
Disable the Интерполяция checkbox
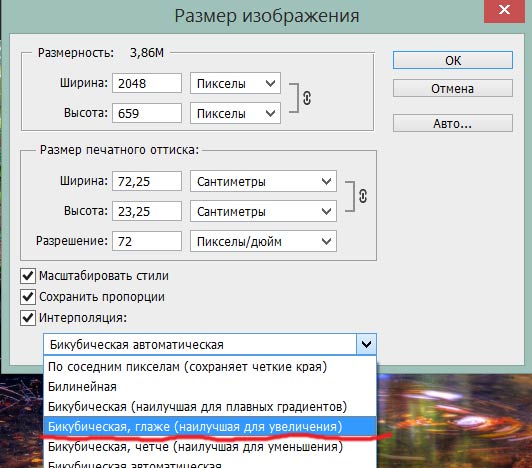[28, 318]
